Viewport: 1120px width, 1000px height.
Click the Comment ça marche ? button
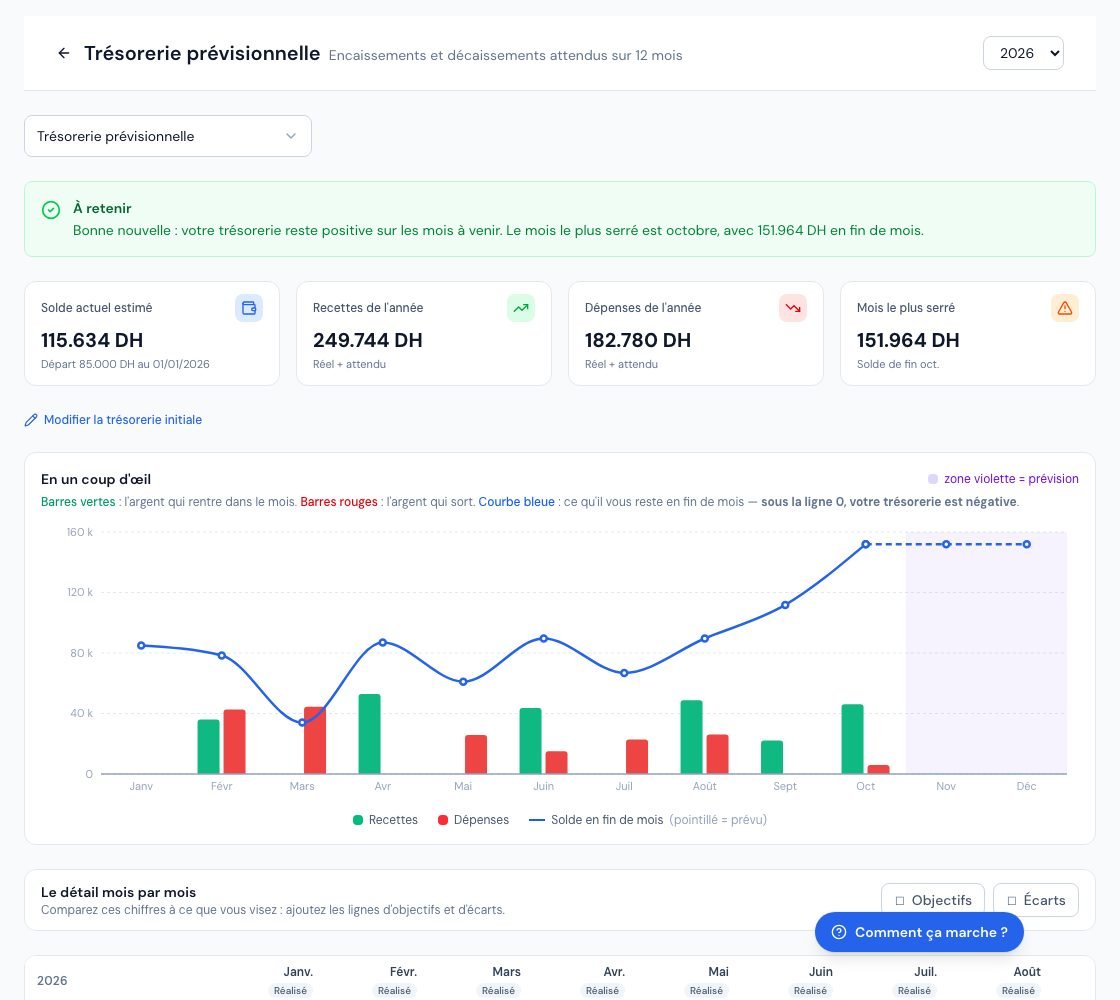point(919,932)
